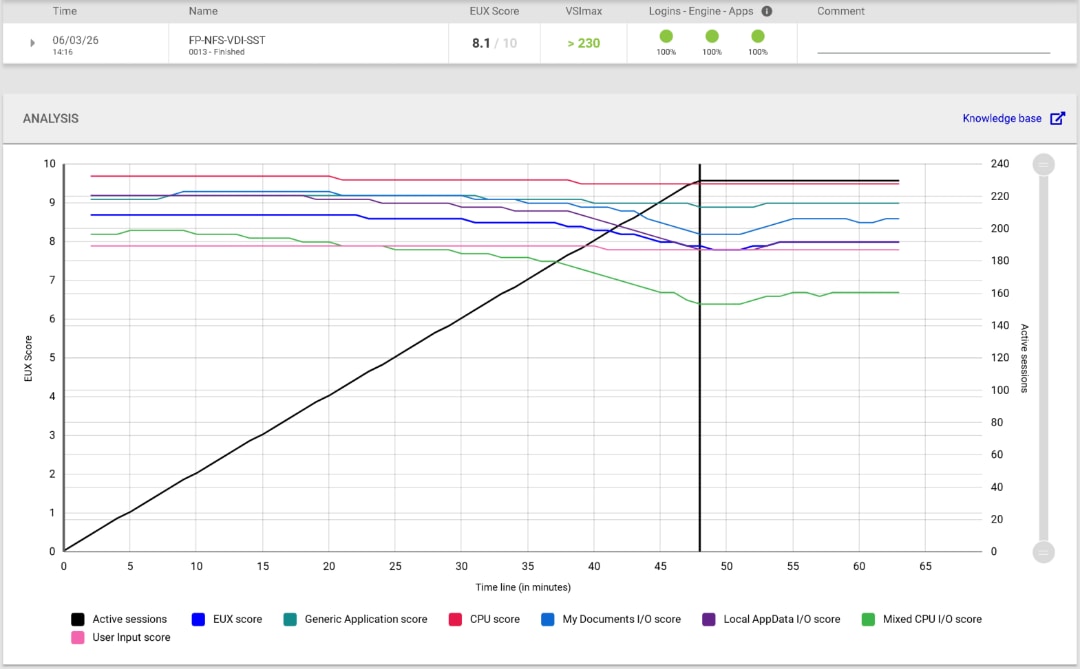Screen dimensions: 1080x669
Task: Click the VSImax column header
Action: [x=583, y=11]
